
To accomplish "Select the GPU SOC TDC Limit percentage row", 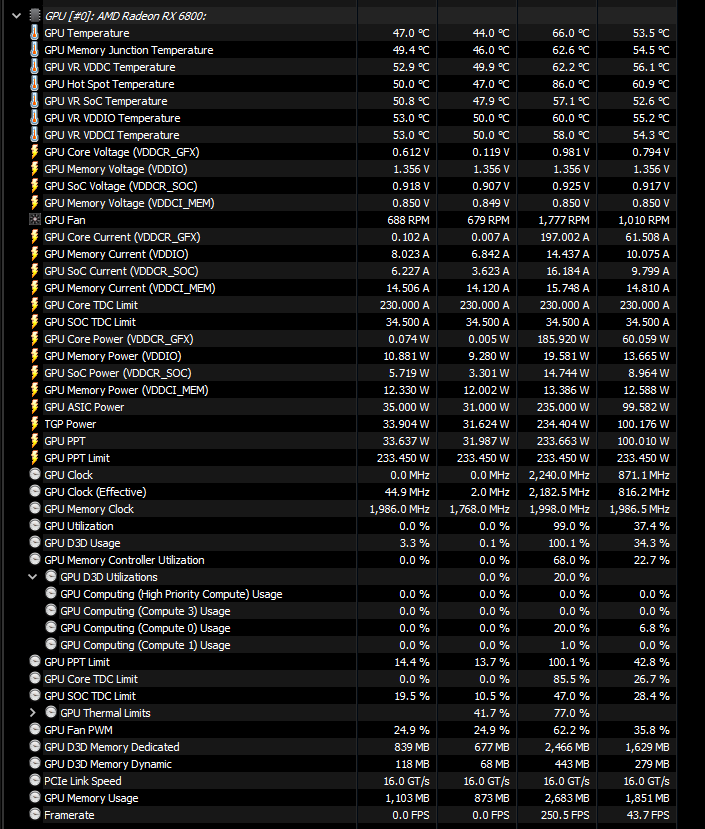I will coord(352,696).
